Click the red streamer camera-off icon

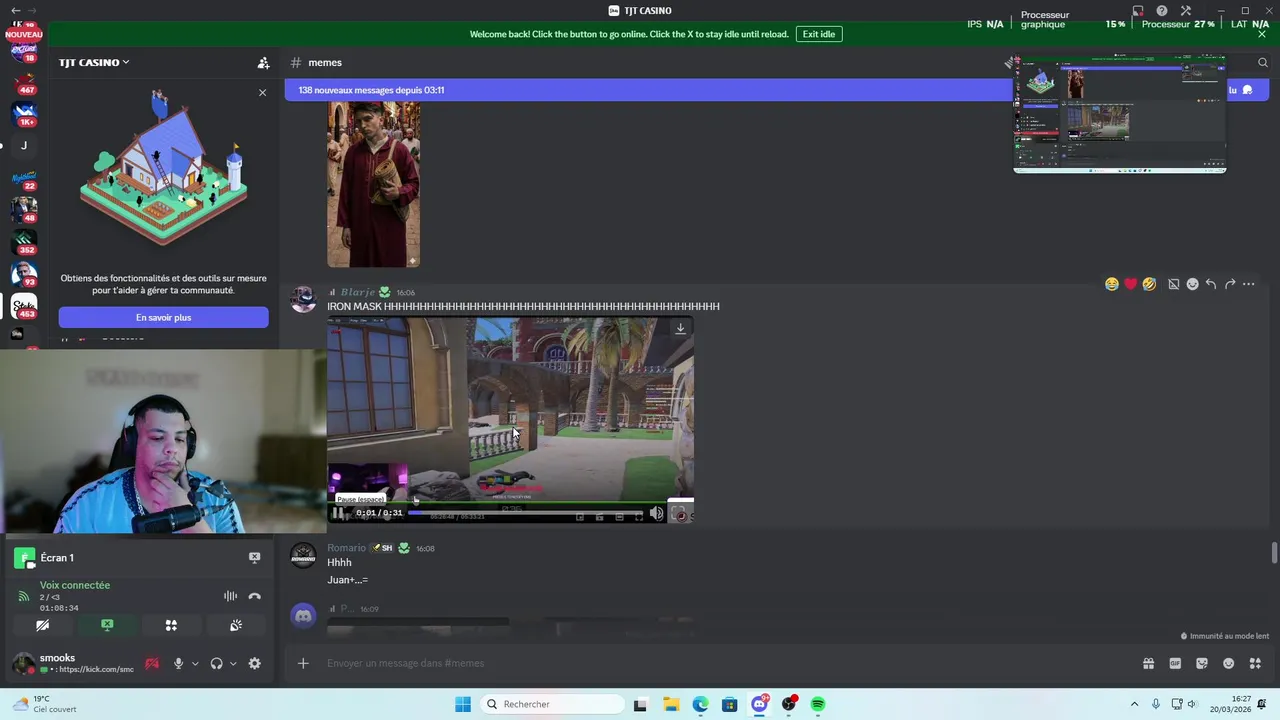(152, 663)
